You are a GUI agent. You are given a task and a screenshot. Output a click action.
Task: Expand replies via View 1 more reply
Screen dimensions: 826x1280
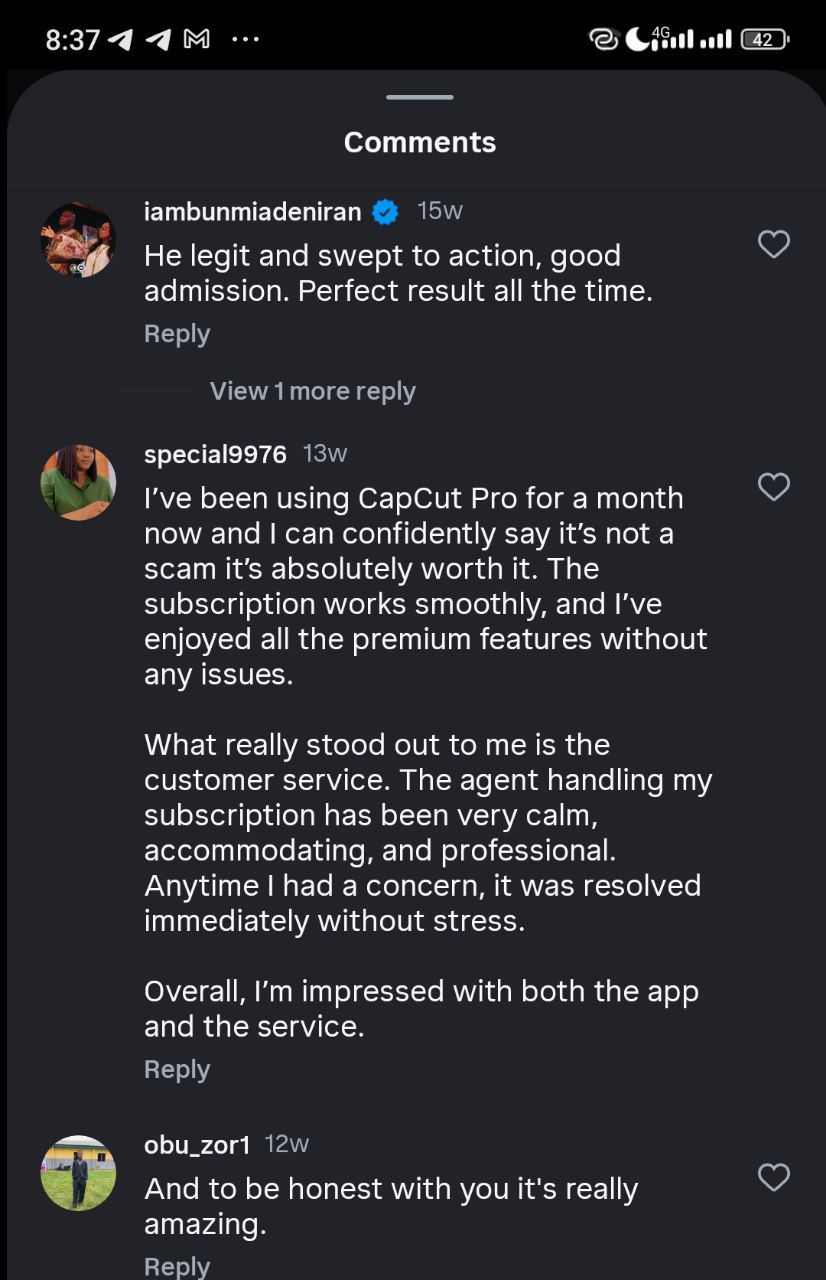(x=312, y=390)
